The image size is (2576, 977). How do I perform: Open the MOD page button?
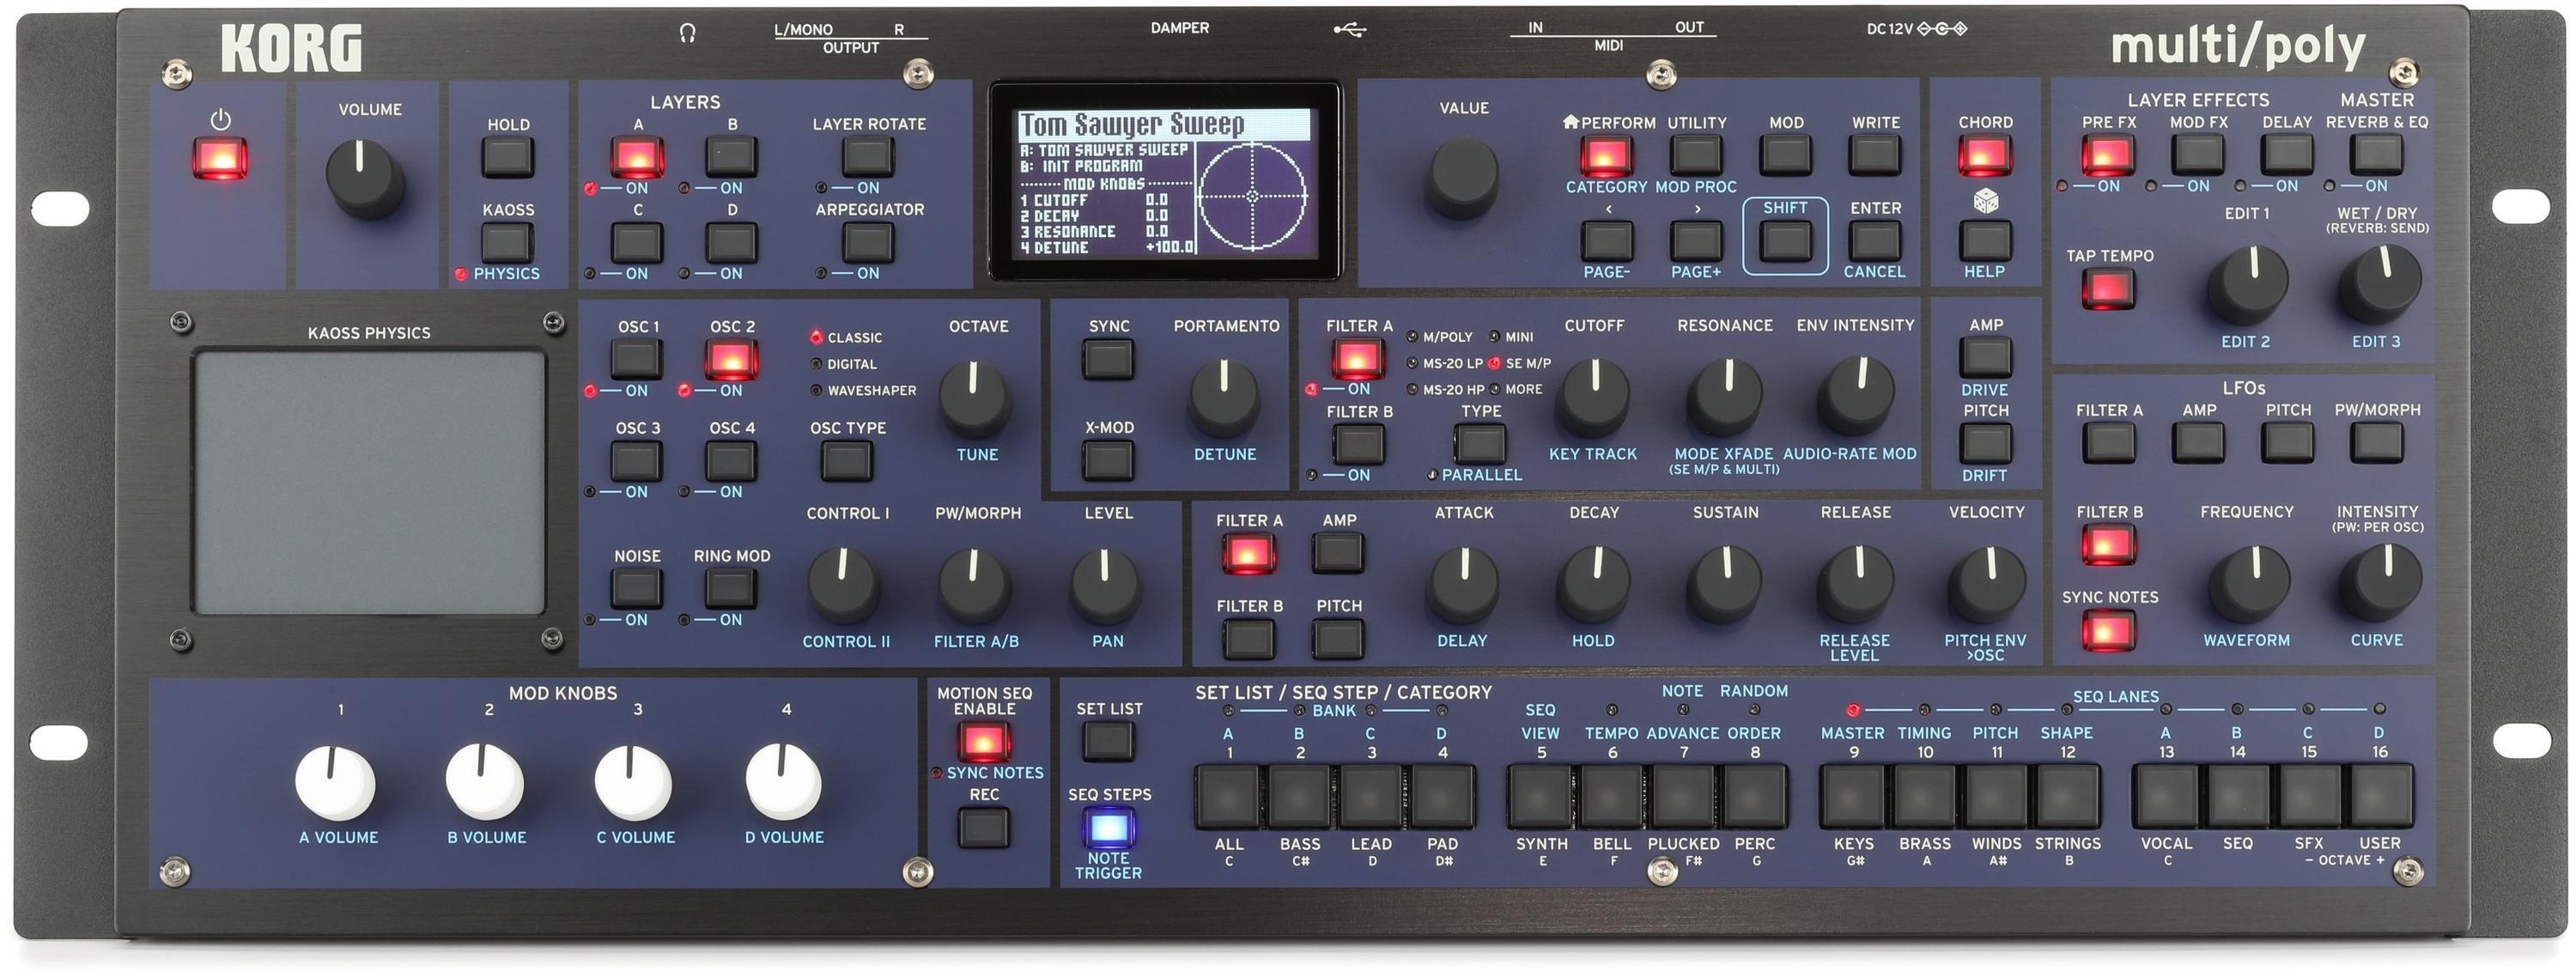click(1786, 156)
